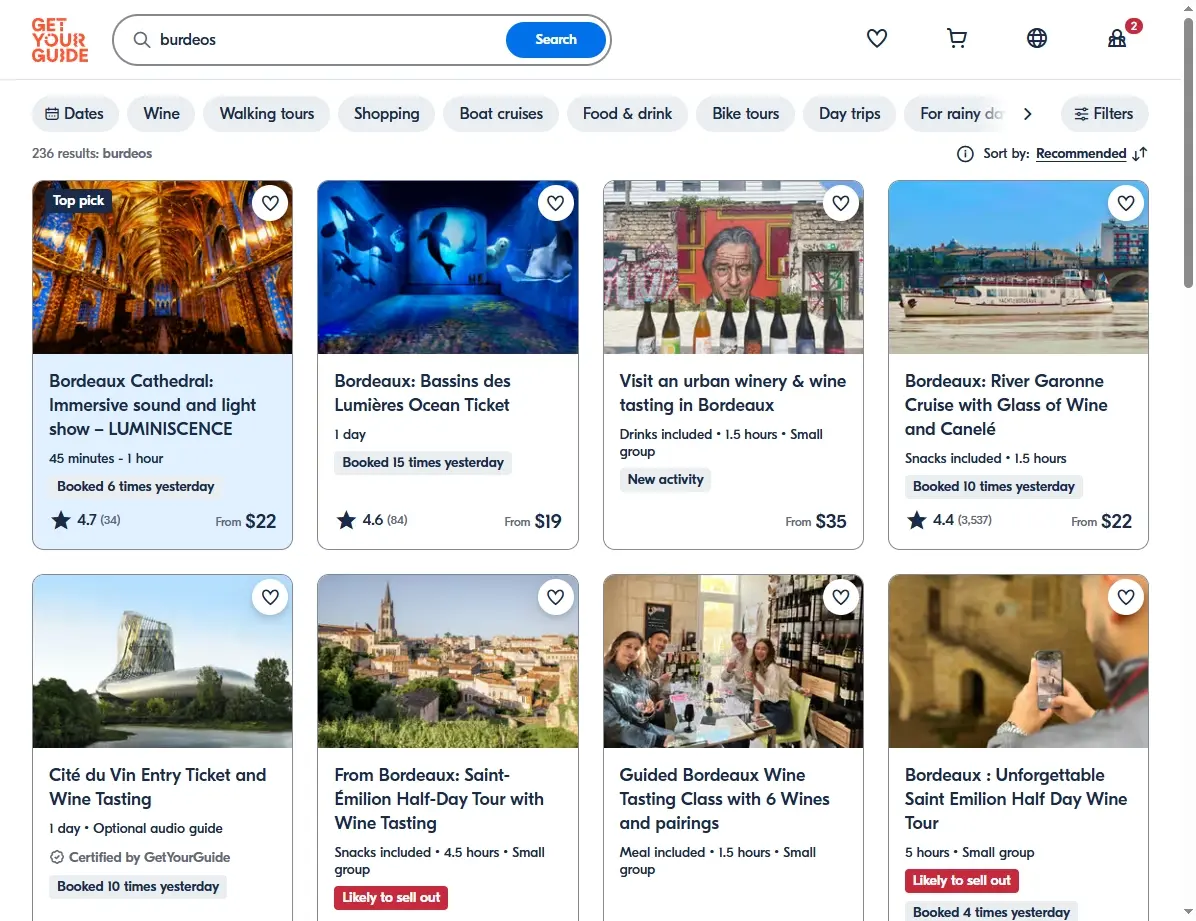Image resolution: width=1196 pixels, height=921 pixels.
Task: Open the Dates picker chip
Action: tap(75, 114)
